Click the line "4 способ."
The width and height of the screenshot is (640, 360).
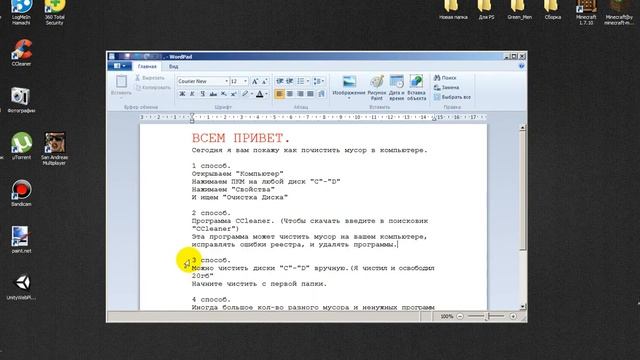(211, 300)
